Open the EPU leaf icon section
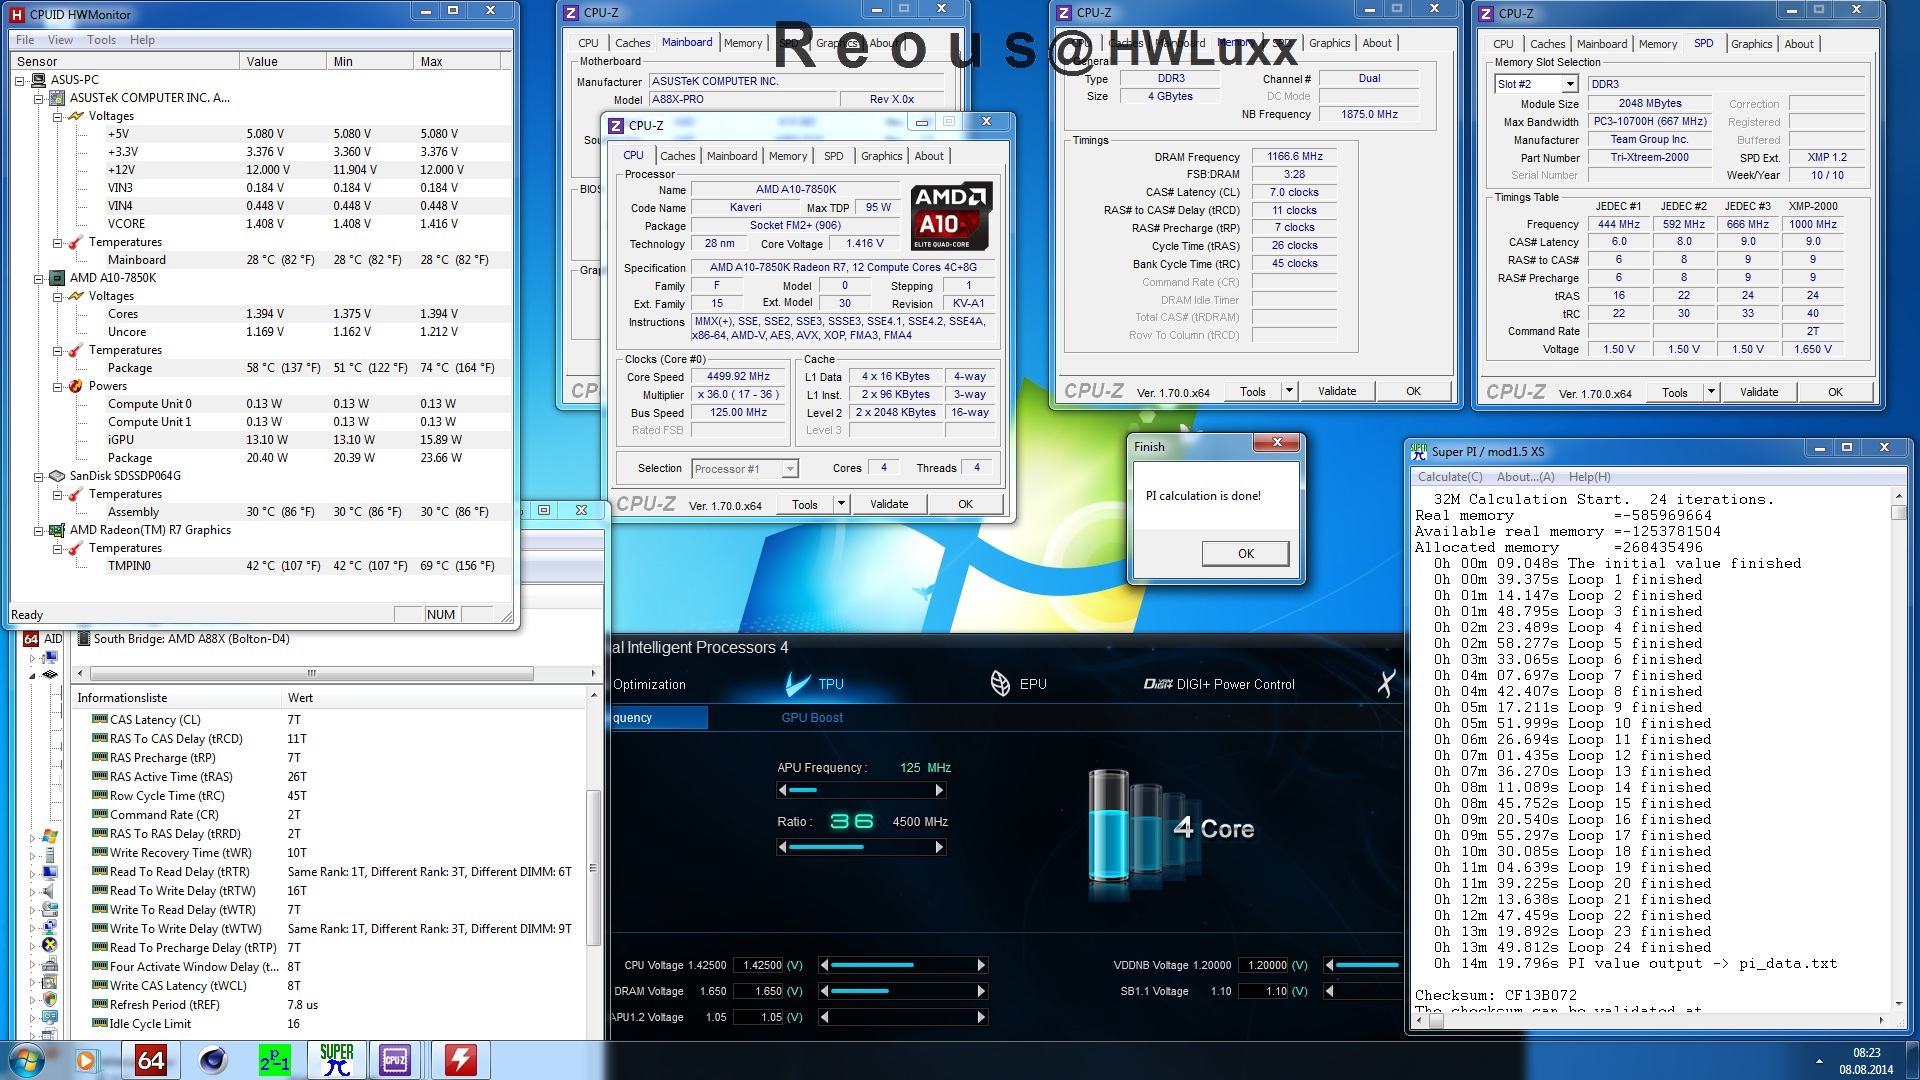Image resolution: width=1920 pixels, height=1080 pixels. click(x=1000, y=684)
